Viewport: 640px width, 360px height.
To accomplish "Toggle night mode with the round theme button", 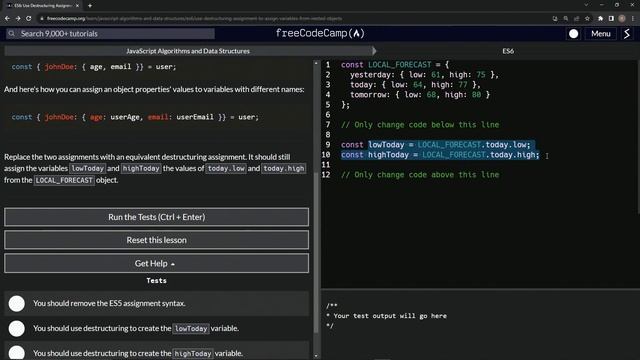I will coord(573,33).
